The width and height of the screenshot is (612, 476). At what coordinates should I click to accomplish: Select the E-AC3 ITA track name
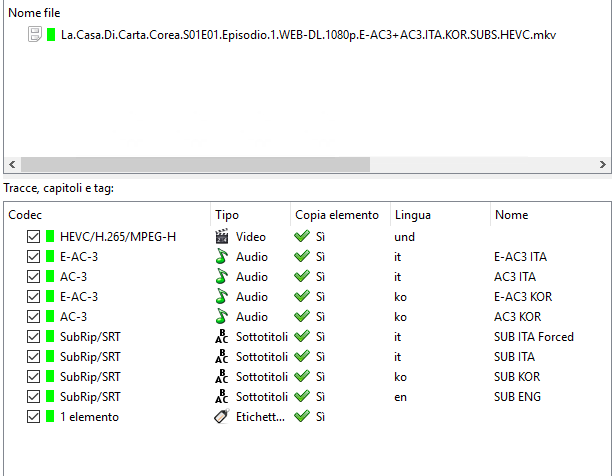point(520,256)
